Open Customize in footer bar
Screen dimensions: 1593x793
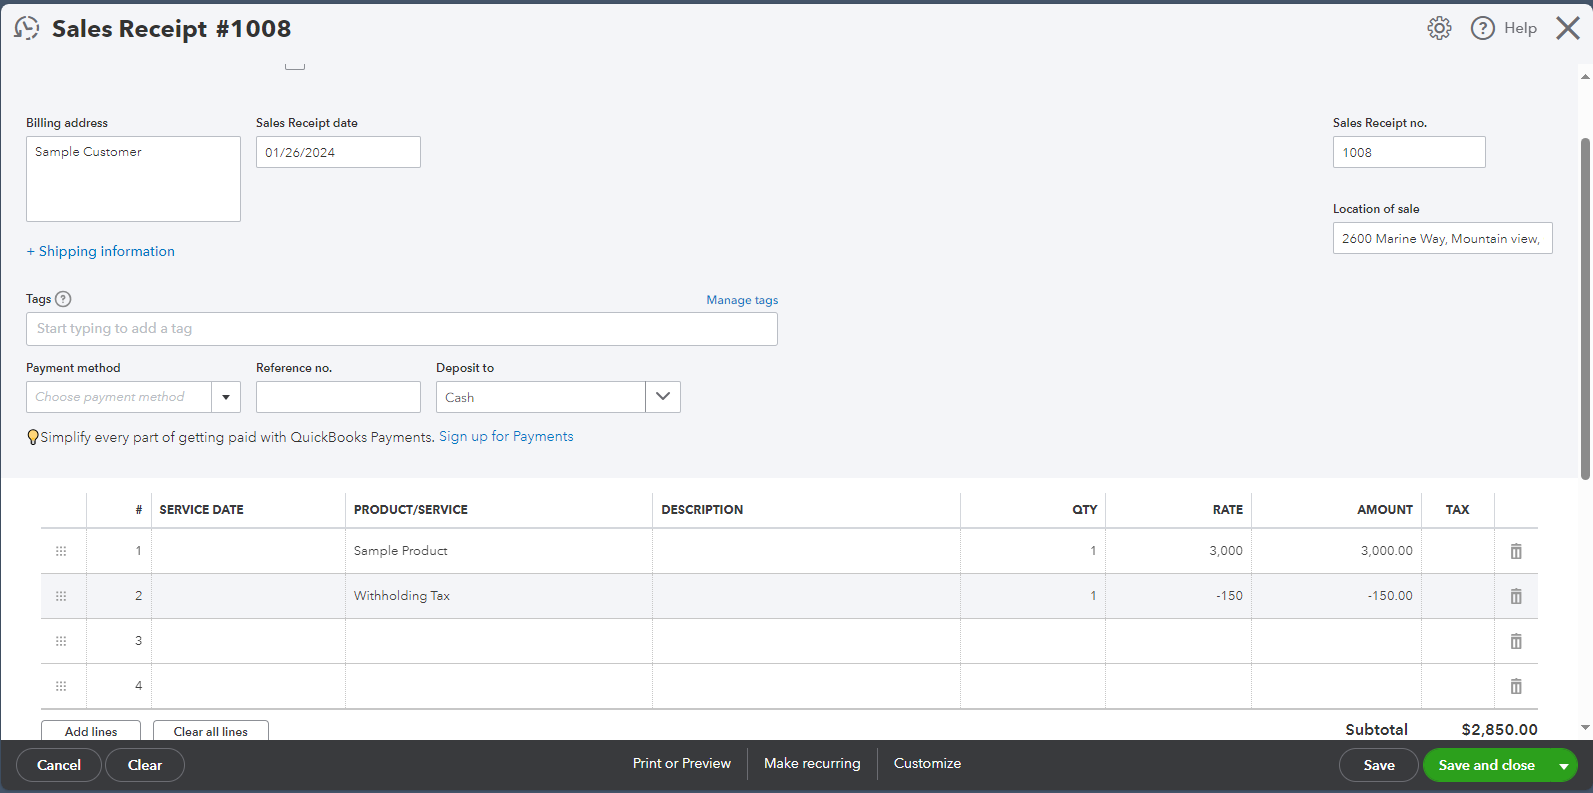pos(927,763)
